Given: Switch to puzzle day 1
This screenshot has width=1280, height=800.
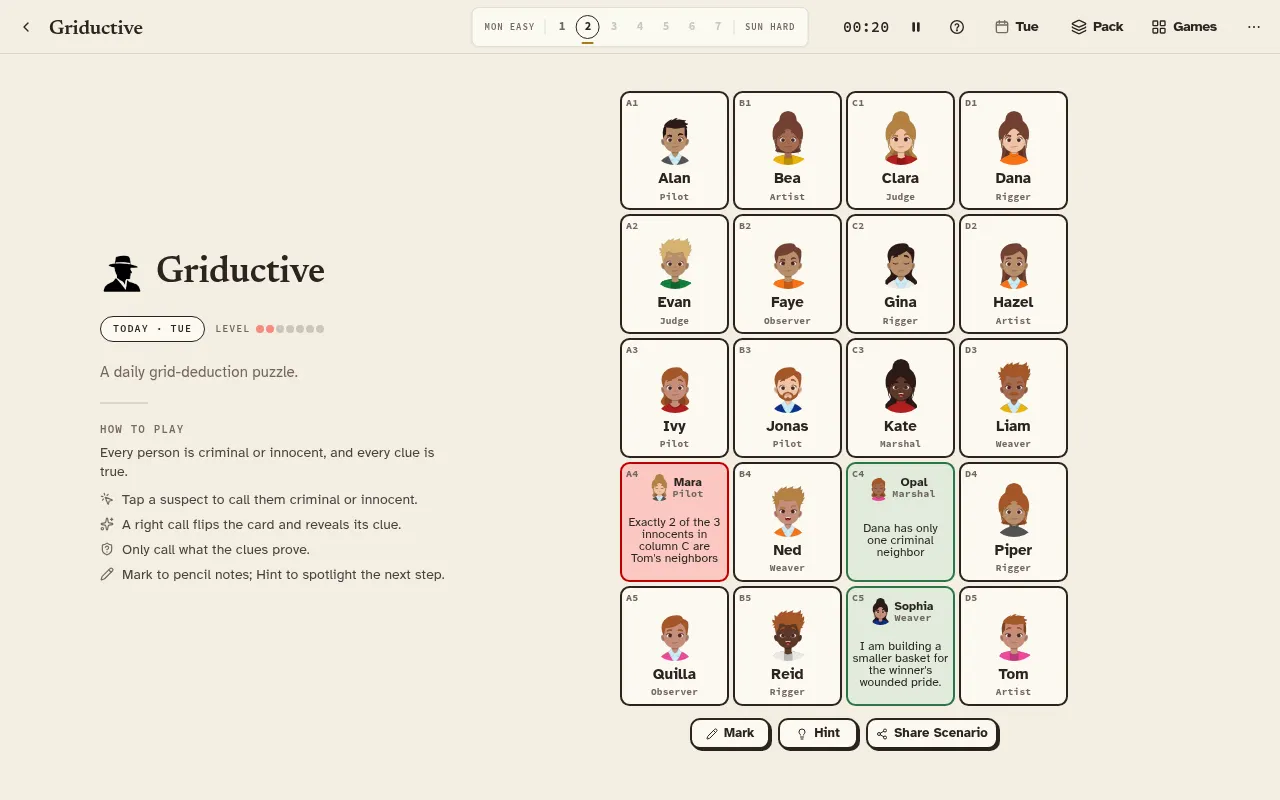Looking at the screenshot, I should (562, 27).
